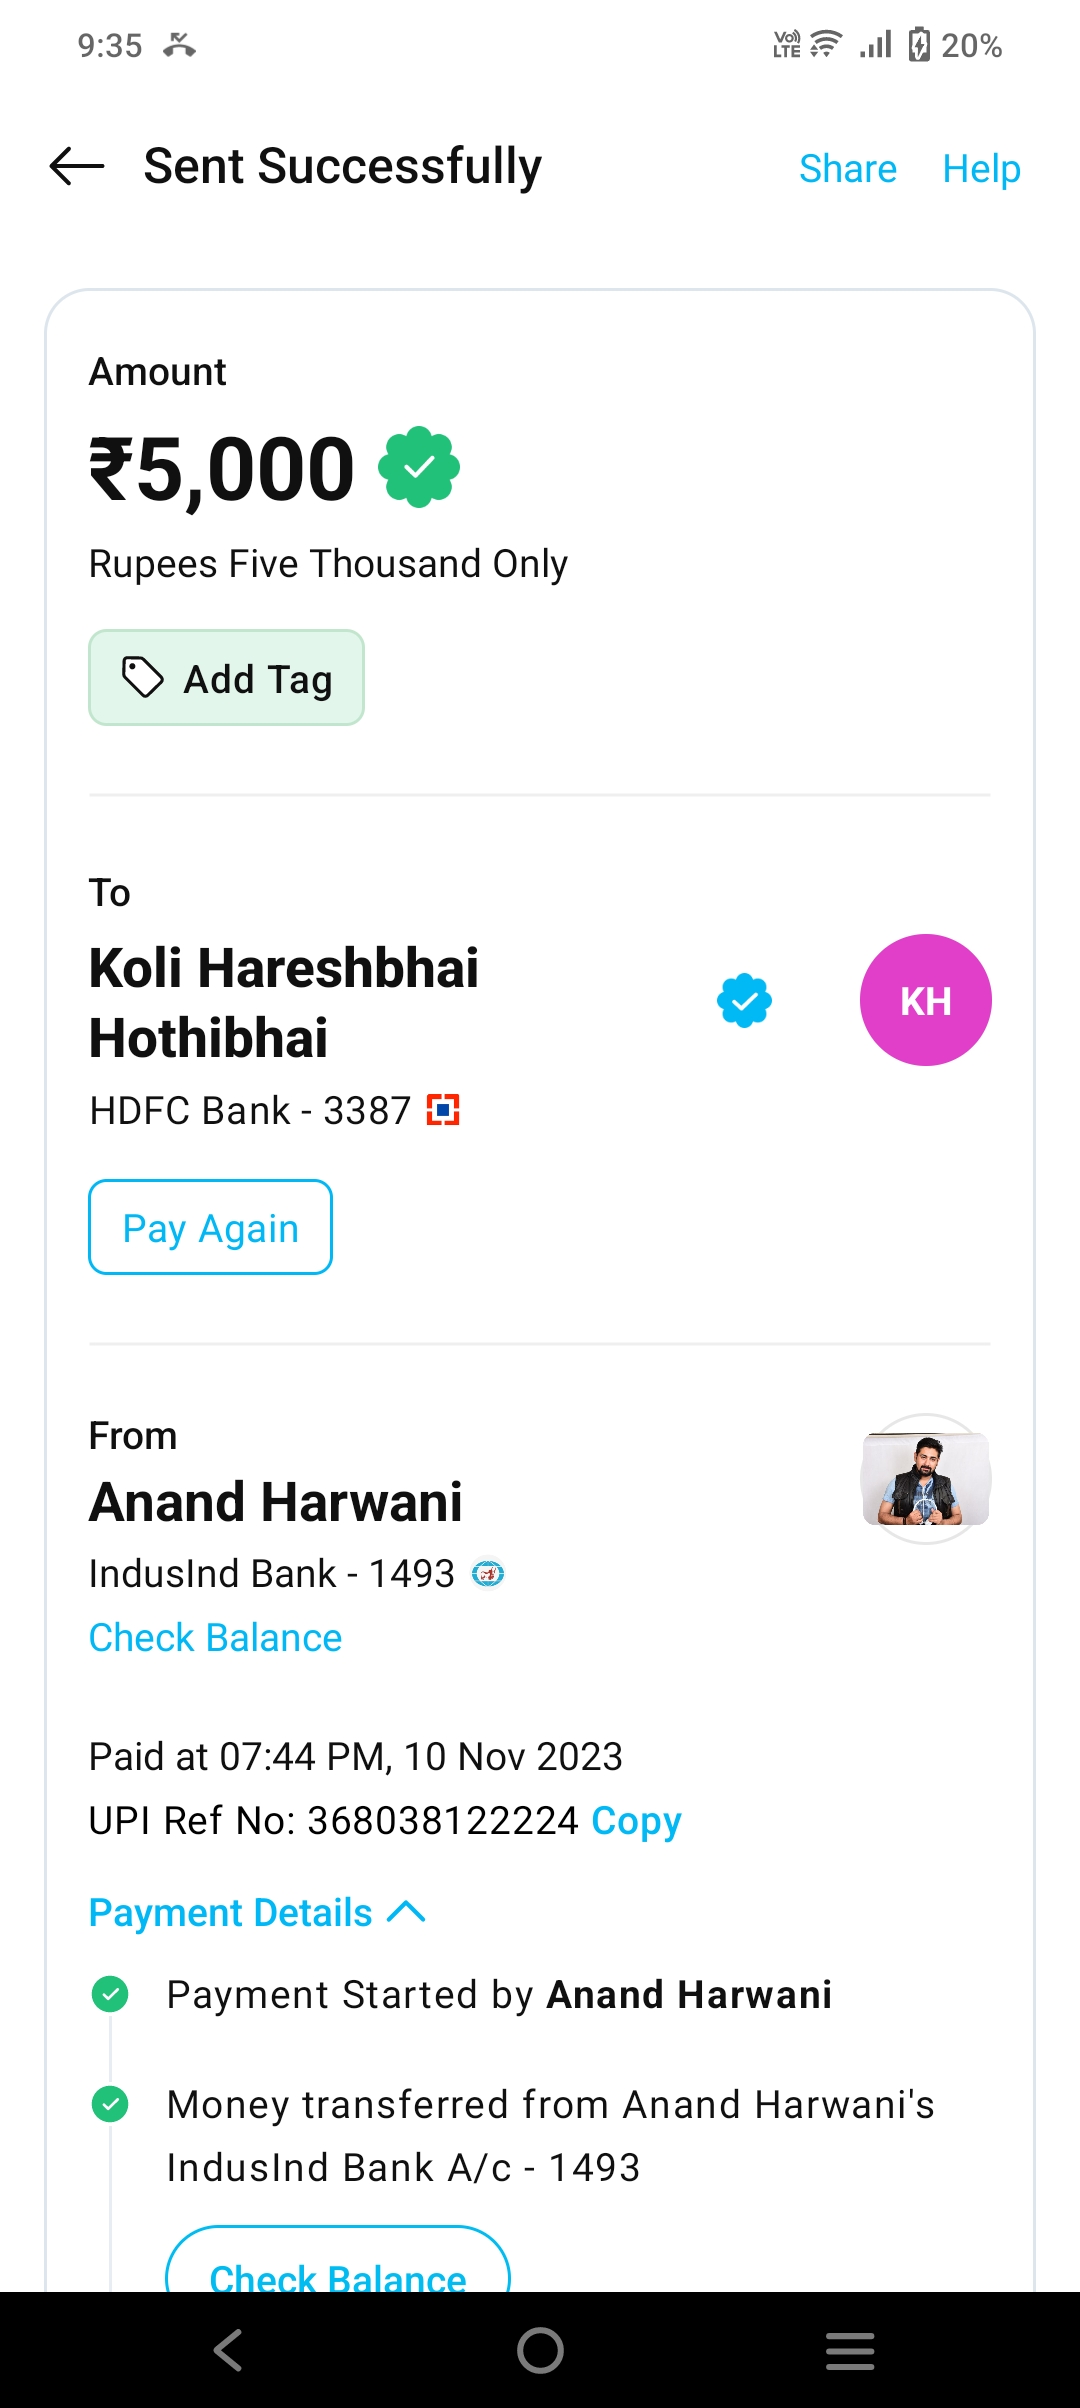This screenshot has height=2408, width=1080.
Task: Tap the HDFC Bank logo icon
Action: click(443, 1110)
